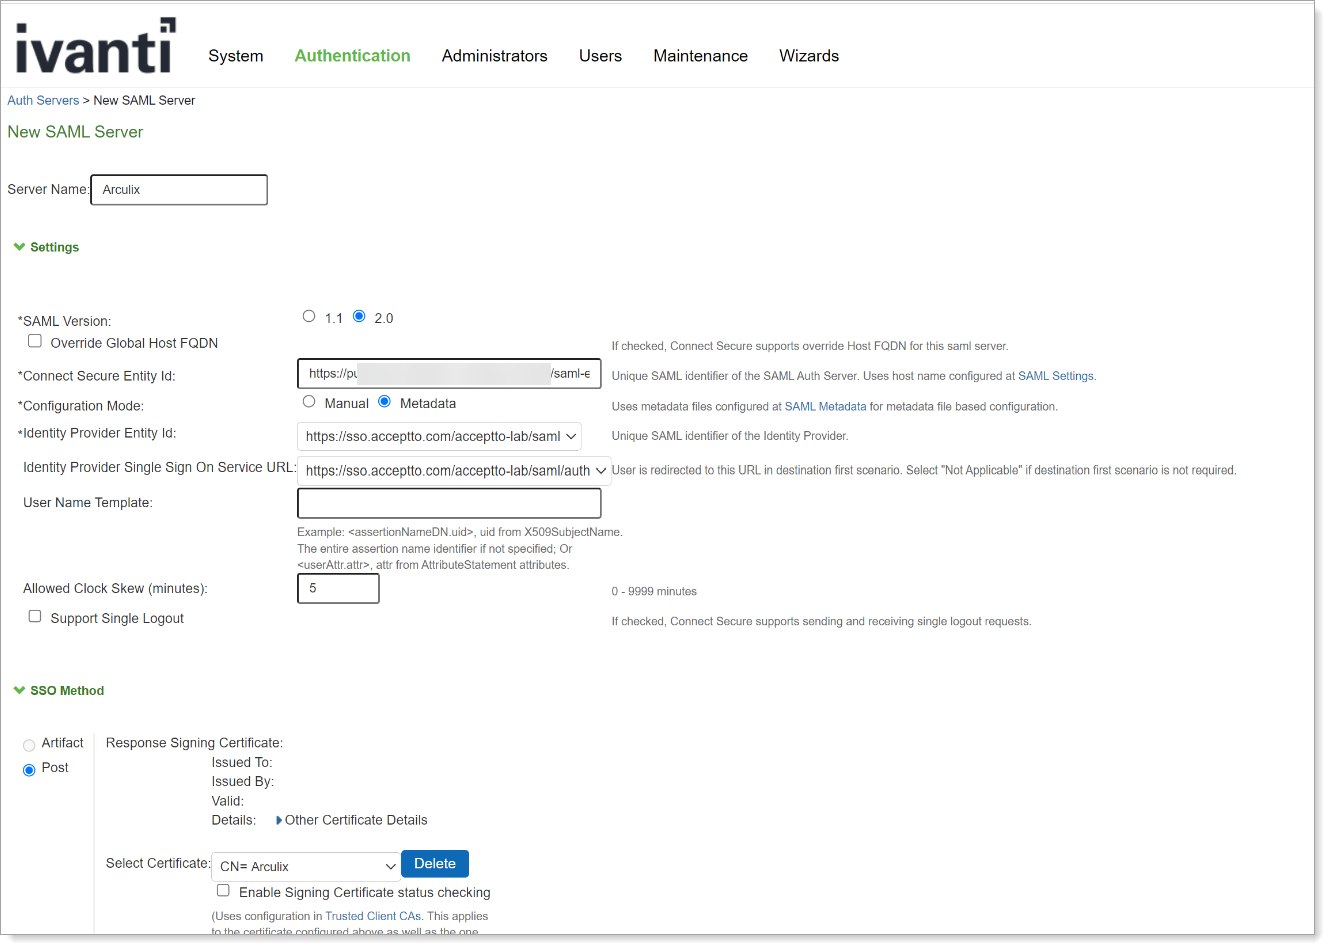Choose Manual configuration mode
Viewport: 1330px width, 950px height.
tap(309, 401)
